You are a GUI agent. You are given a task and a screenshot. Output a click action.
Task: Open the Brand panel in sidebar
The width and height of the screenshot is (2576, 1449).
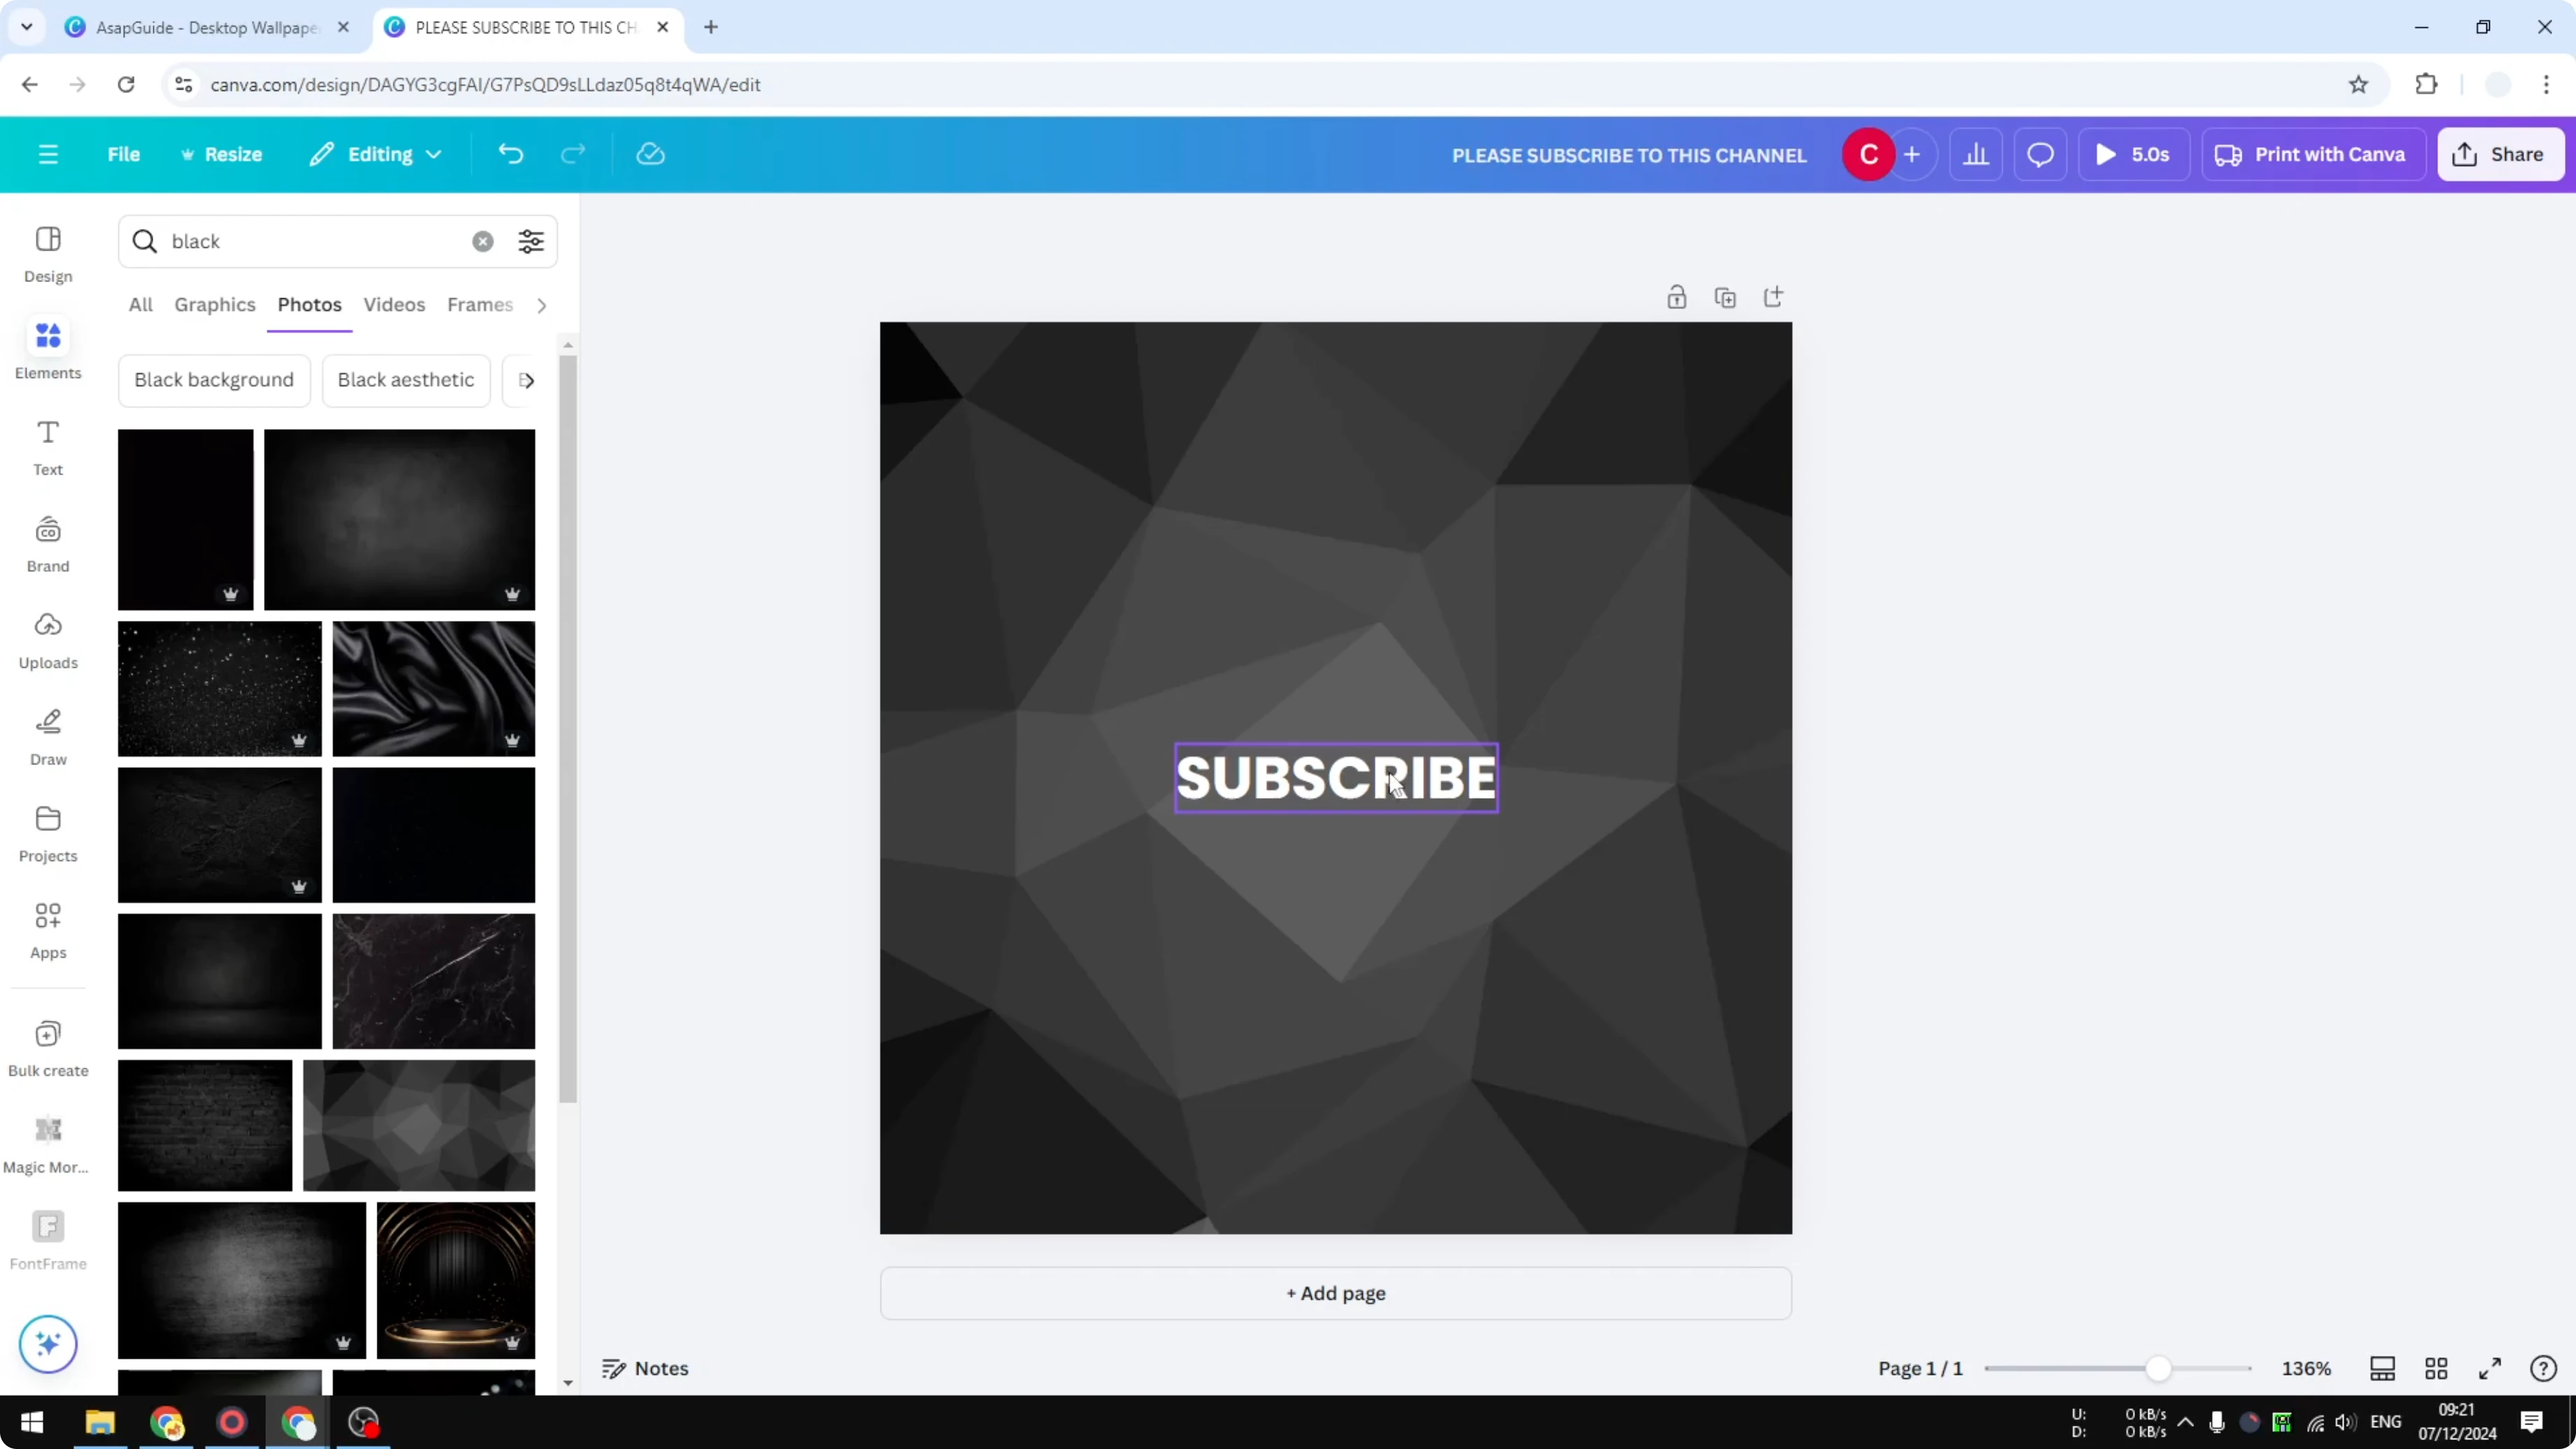pyautogui.click(x=48, y=544)
